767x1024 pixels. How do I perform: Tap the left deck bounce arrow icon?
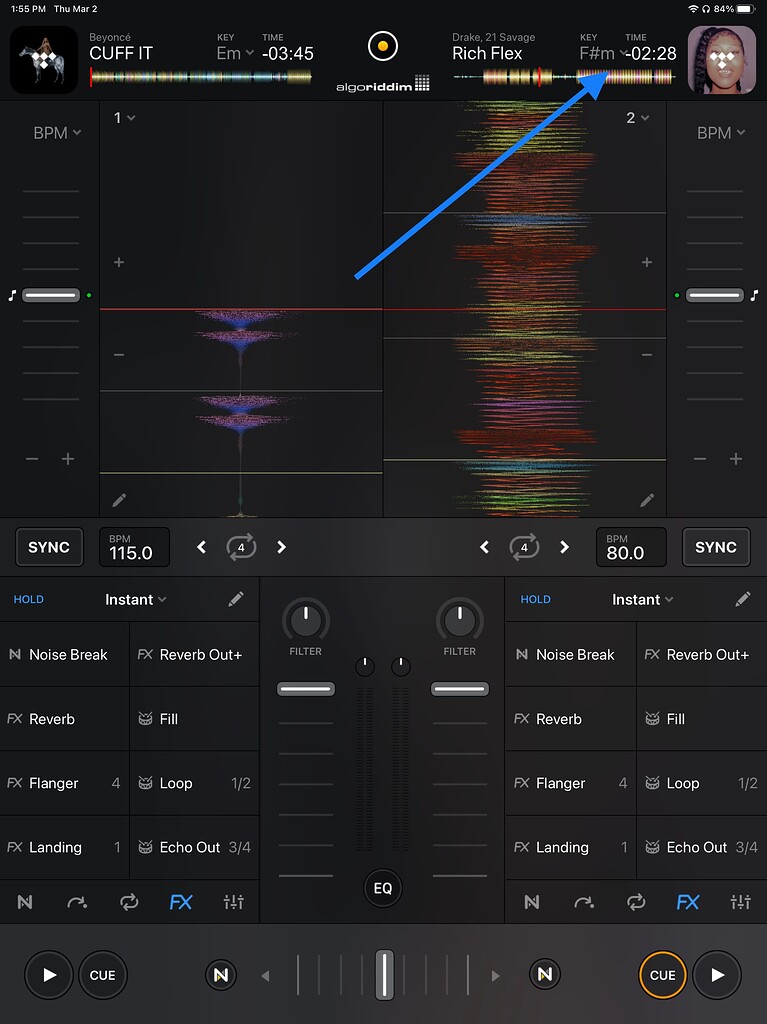[77, 902]
